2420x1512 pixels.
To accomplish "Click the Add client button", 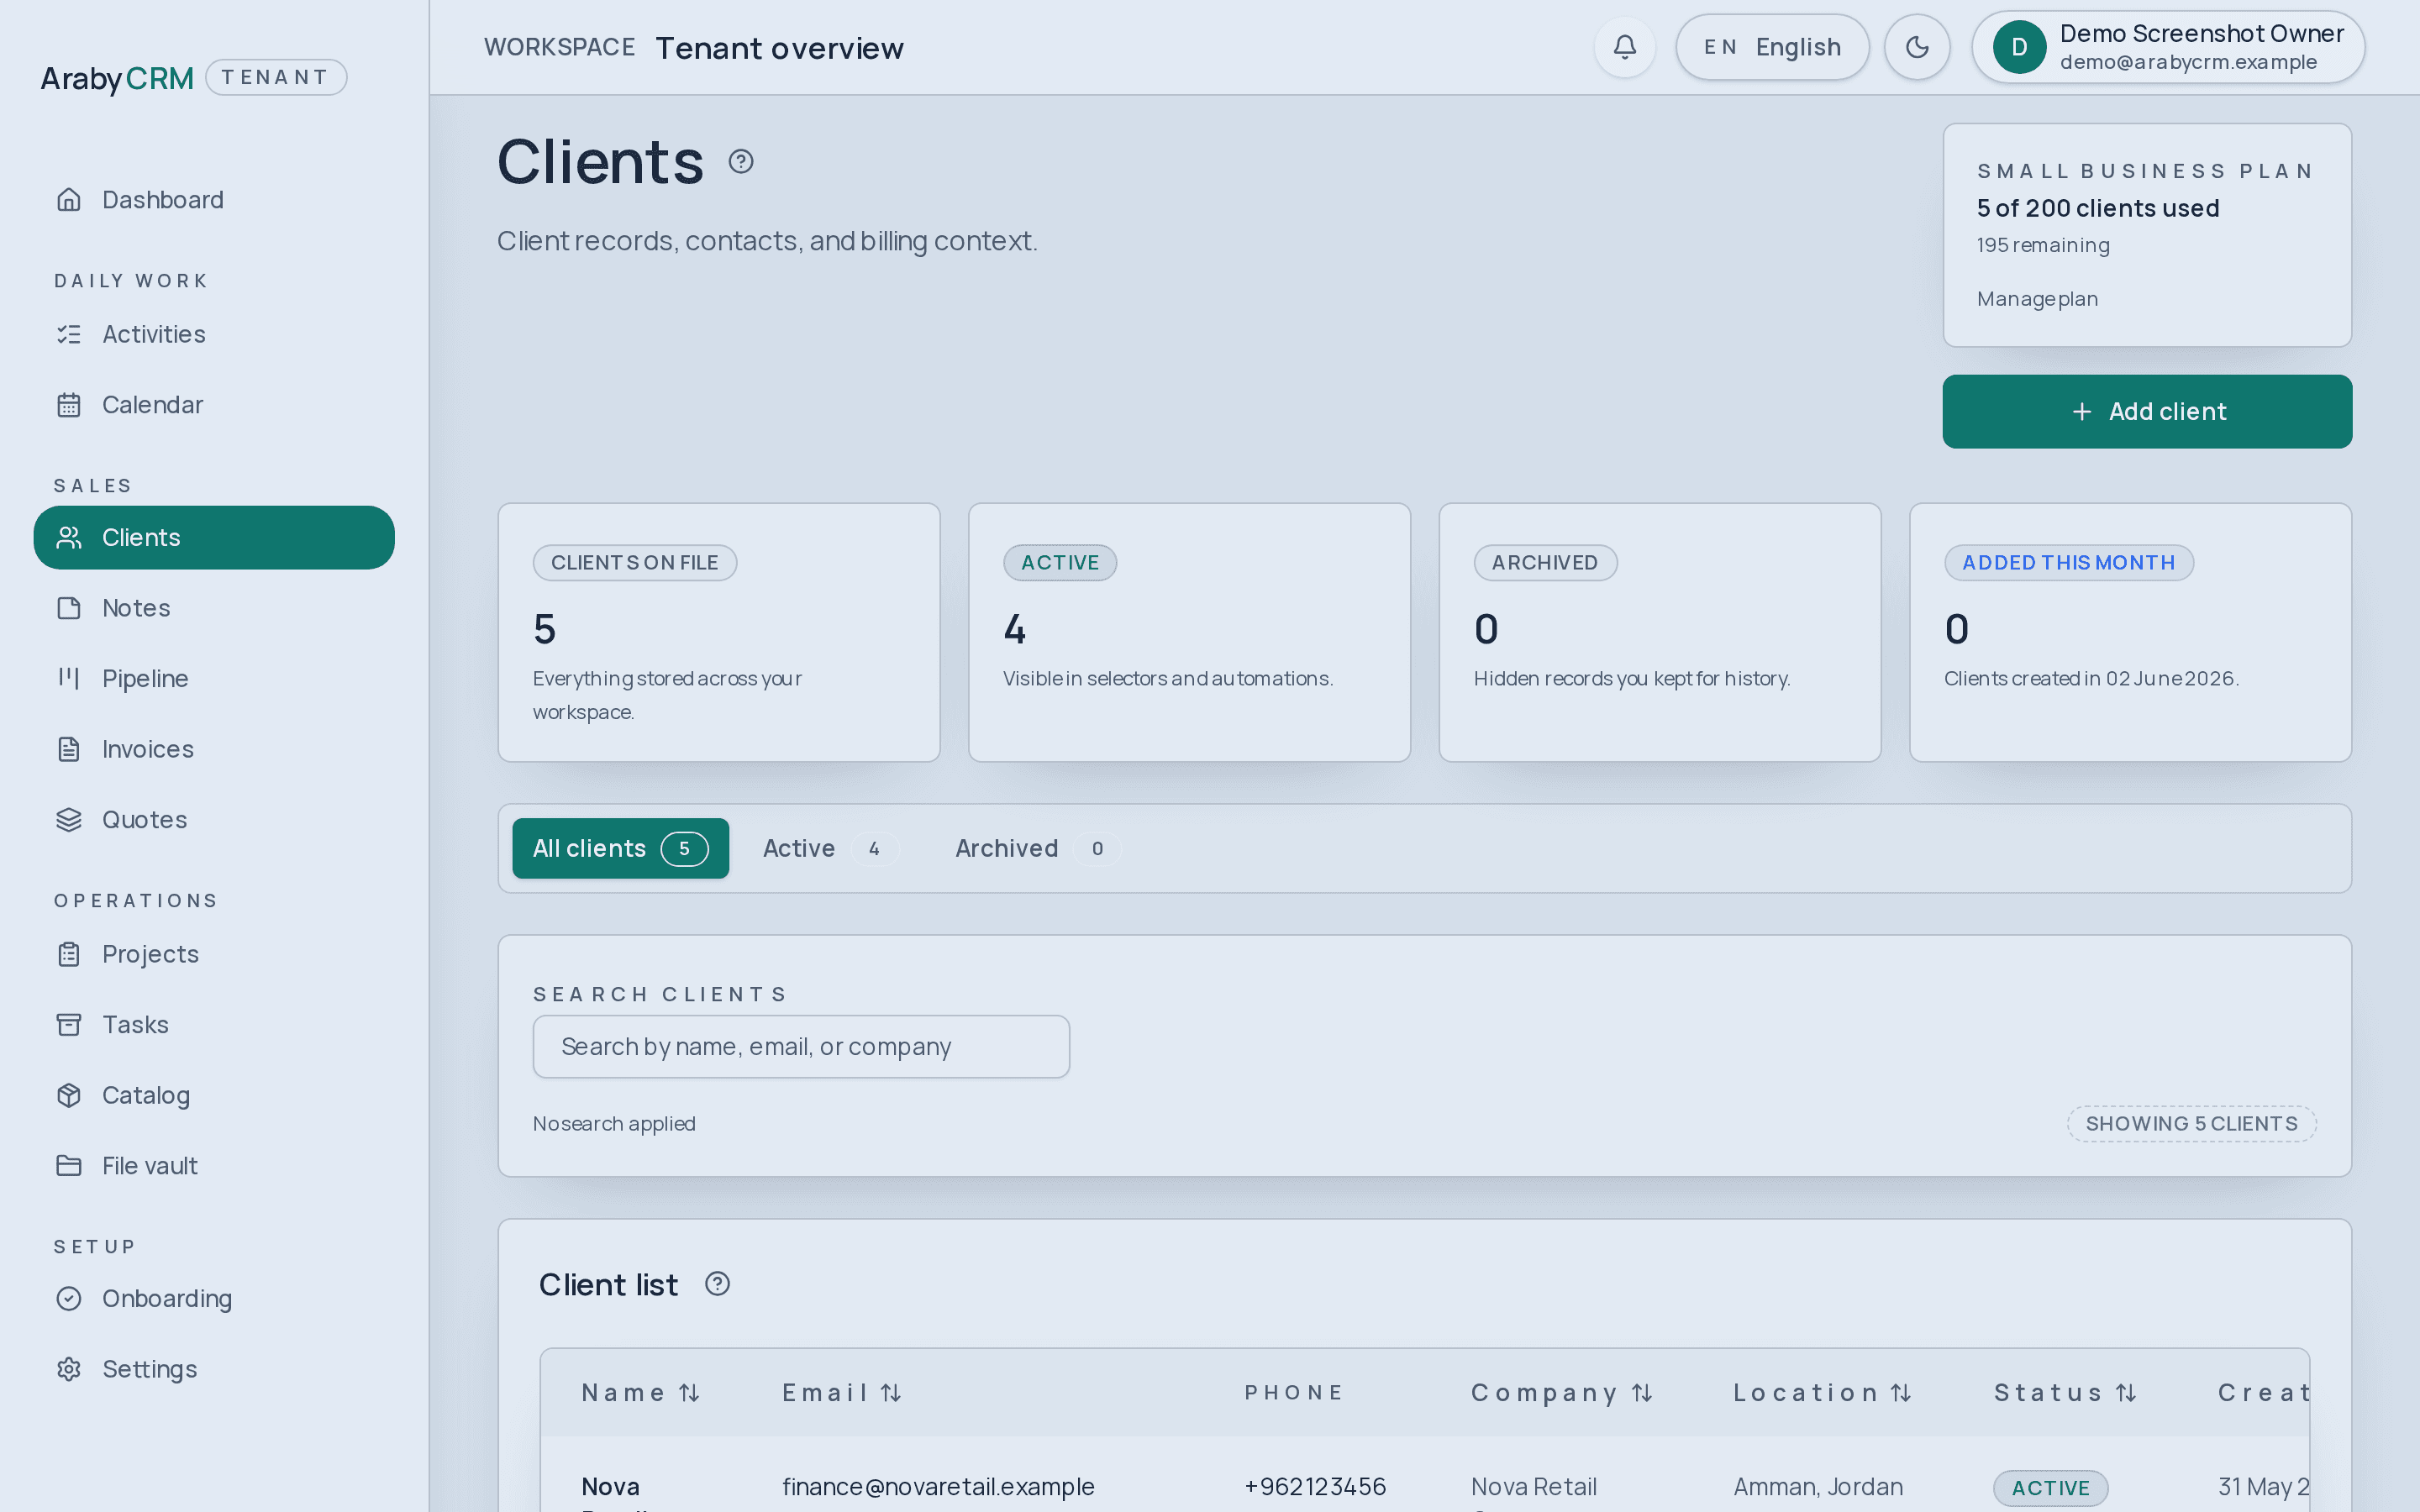I will [2147, 412].
